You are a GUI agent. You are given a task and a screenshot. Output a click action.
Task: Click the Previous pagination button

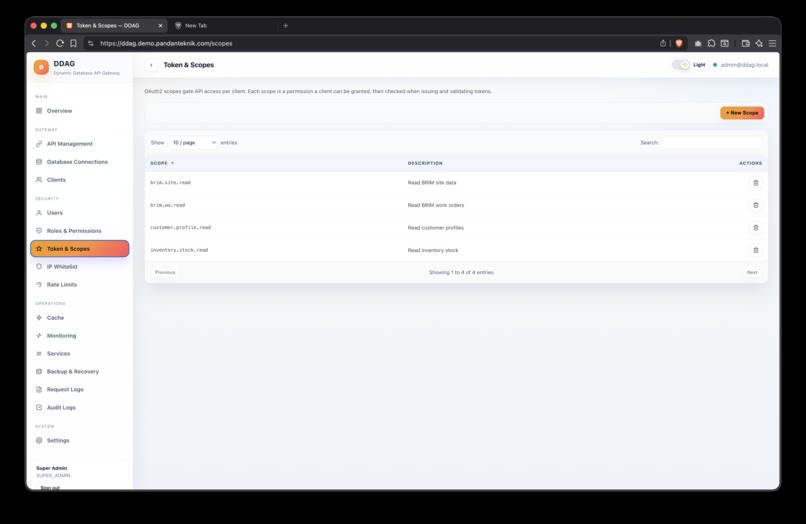coord(165,273)
